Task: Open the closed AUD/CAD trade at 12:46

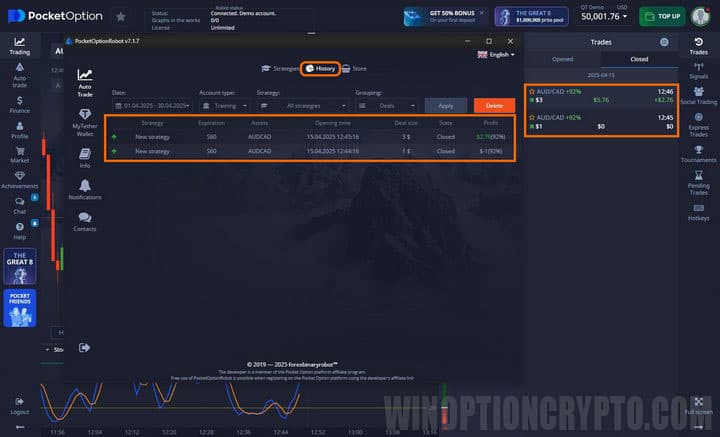Action: (601, 95)
